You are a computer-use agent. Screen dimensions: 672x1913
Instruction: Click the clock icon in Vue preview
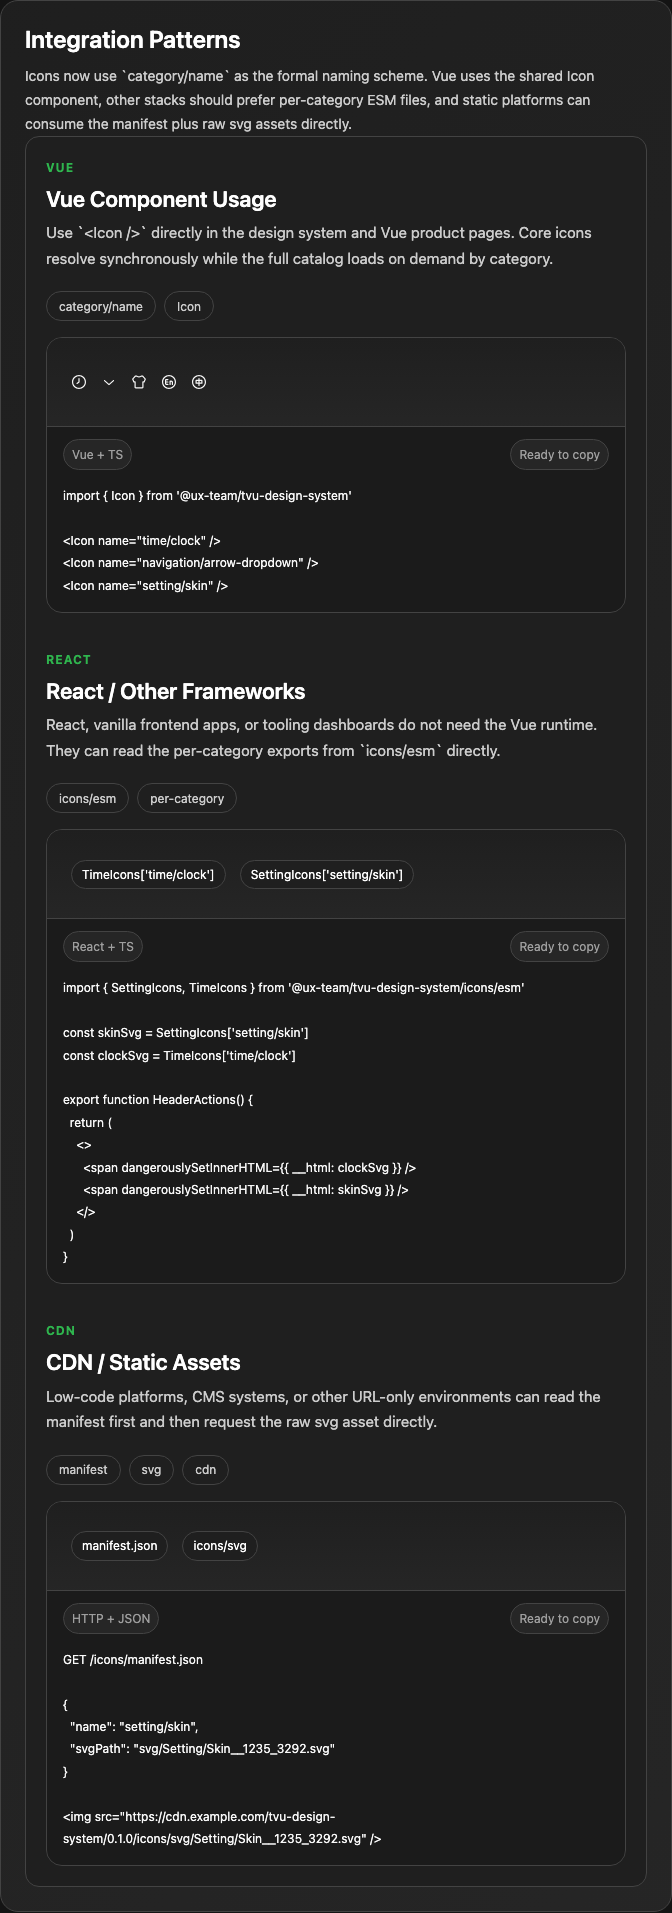click(x=79, y=382)
